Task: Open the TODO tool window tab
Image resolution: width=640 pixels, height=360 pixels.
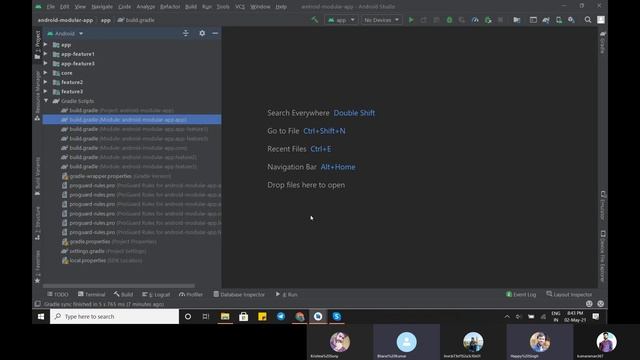Action: click(x=58, y=294)
